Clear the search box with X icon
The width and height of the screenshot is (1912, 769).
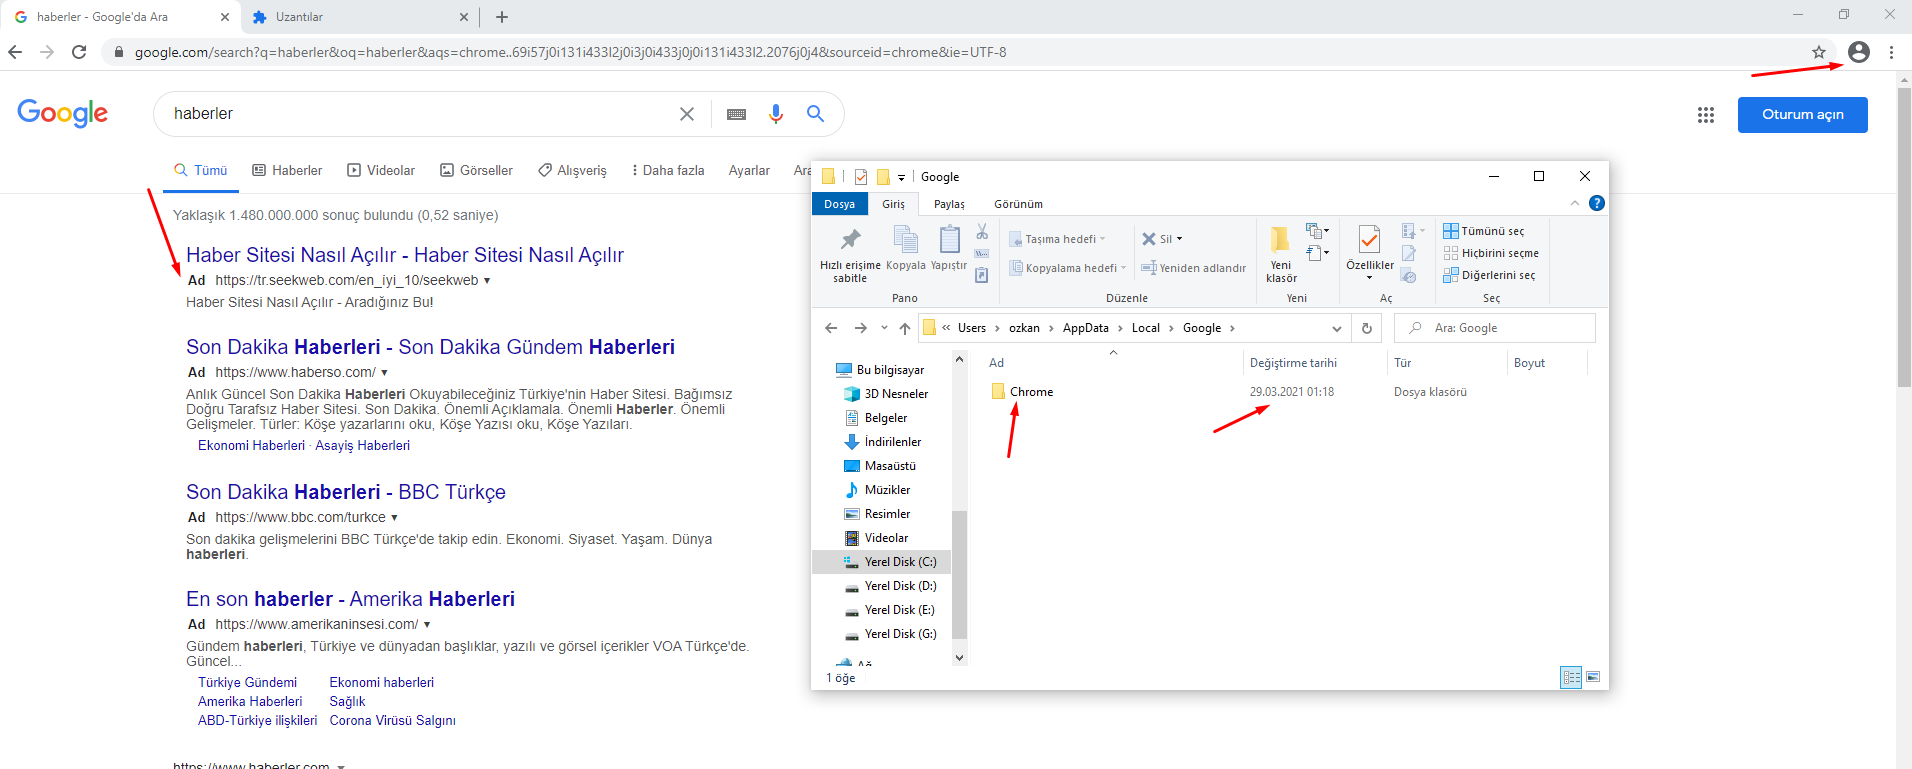point(687,114)
